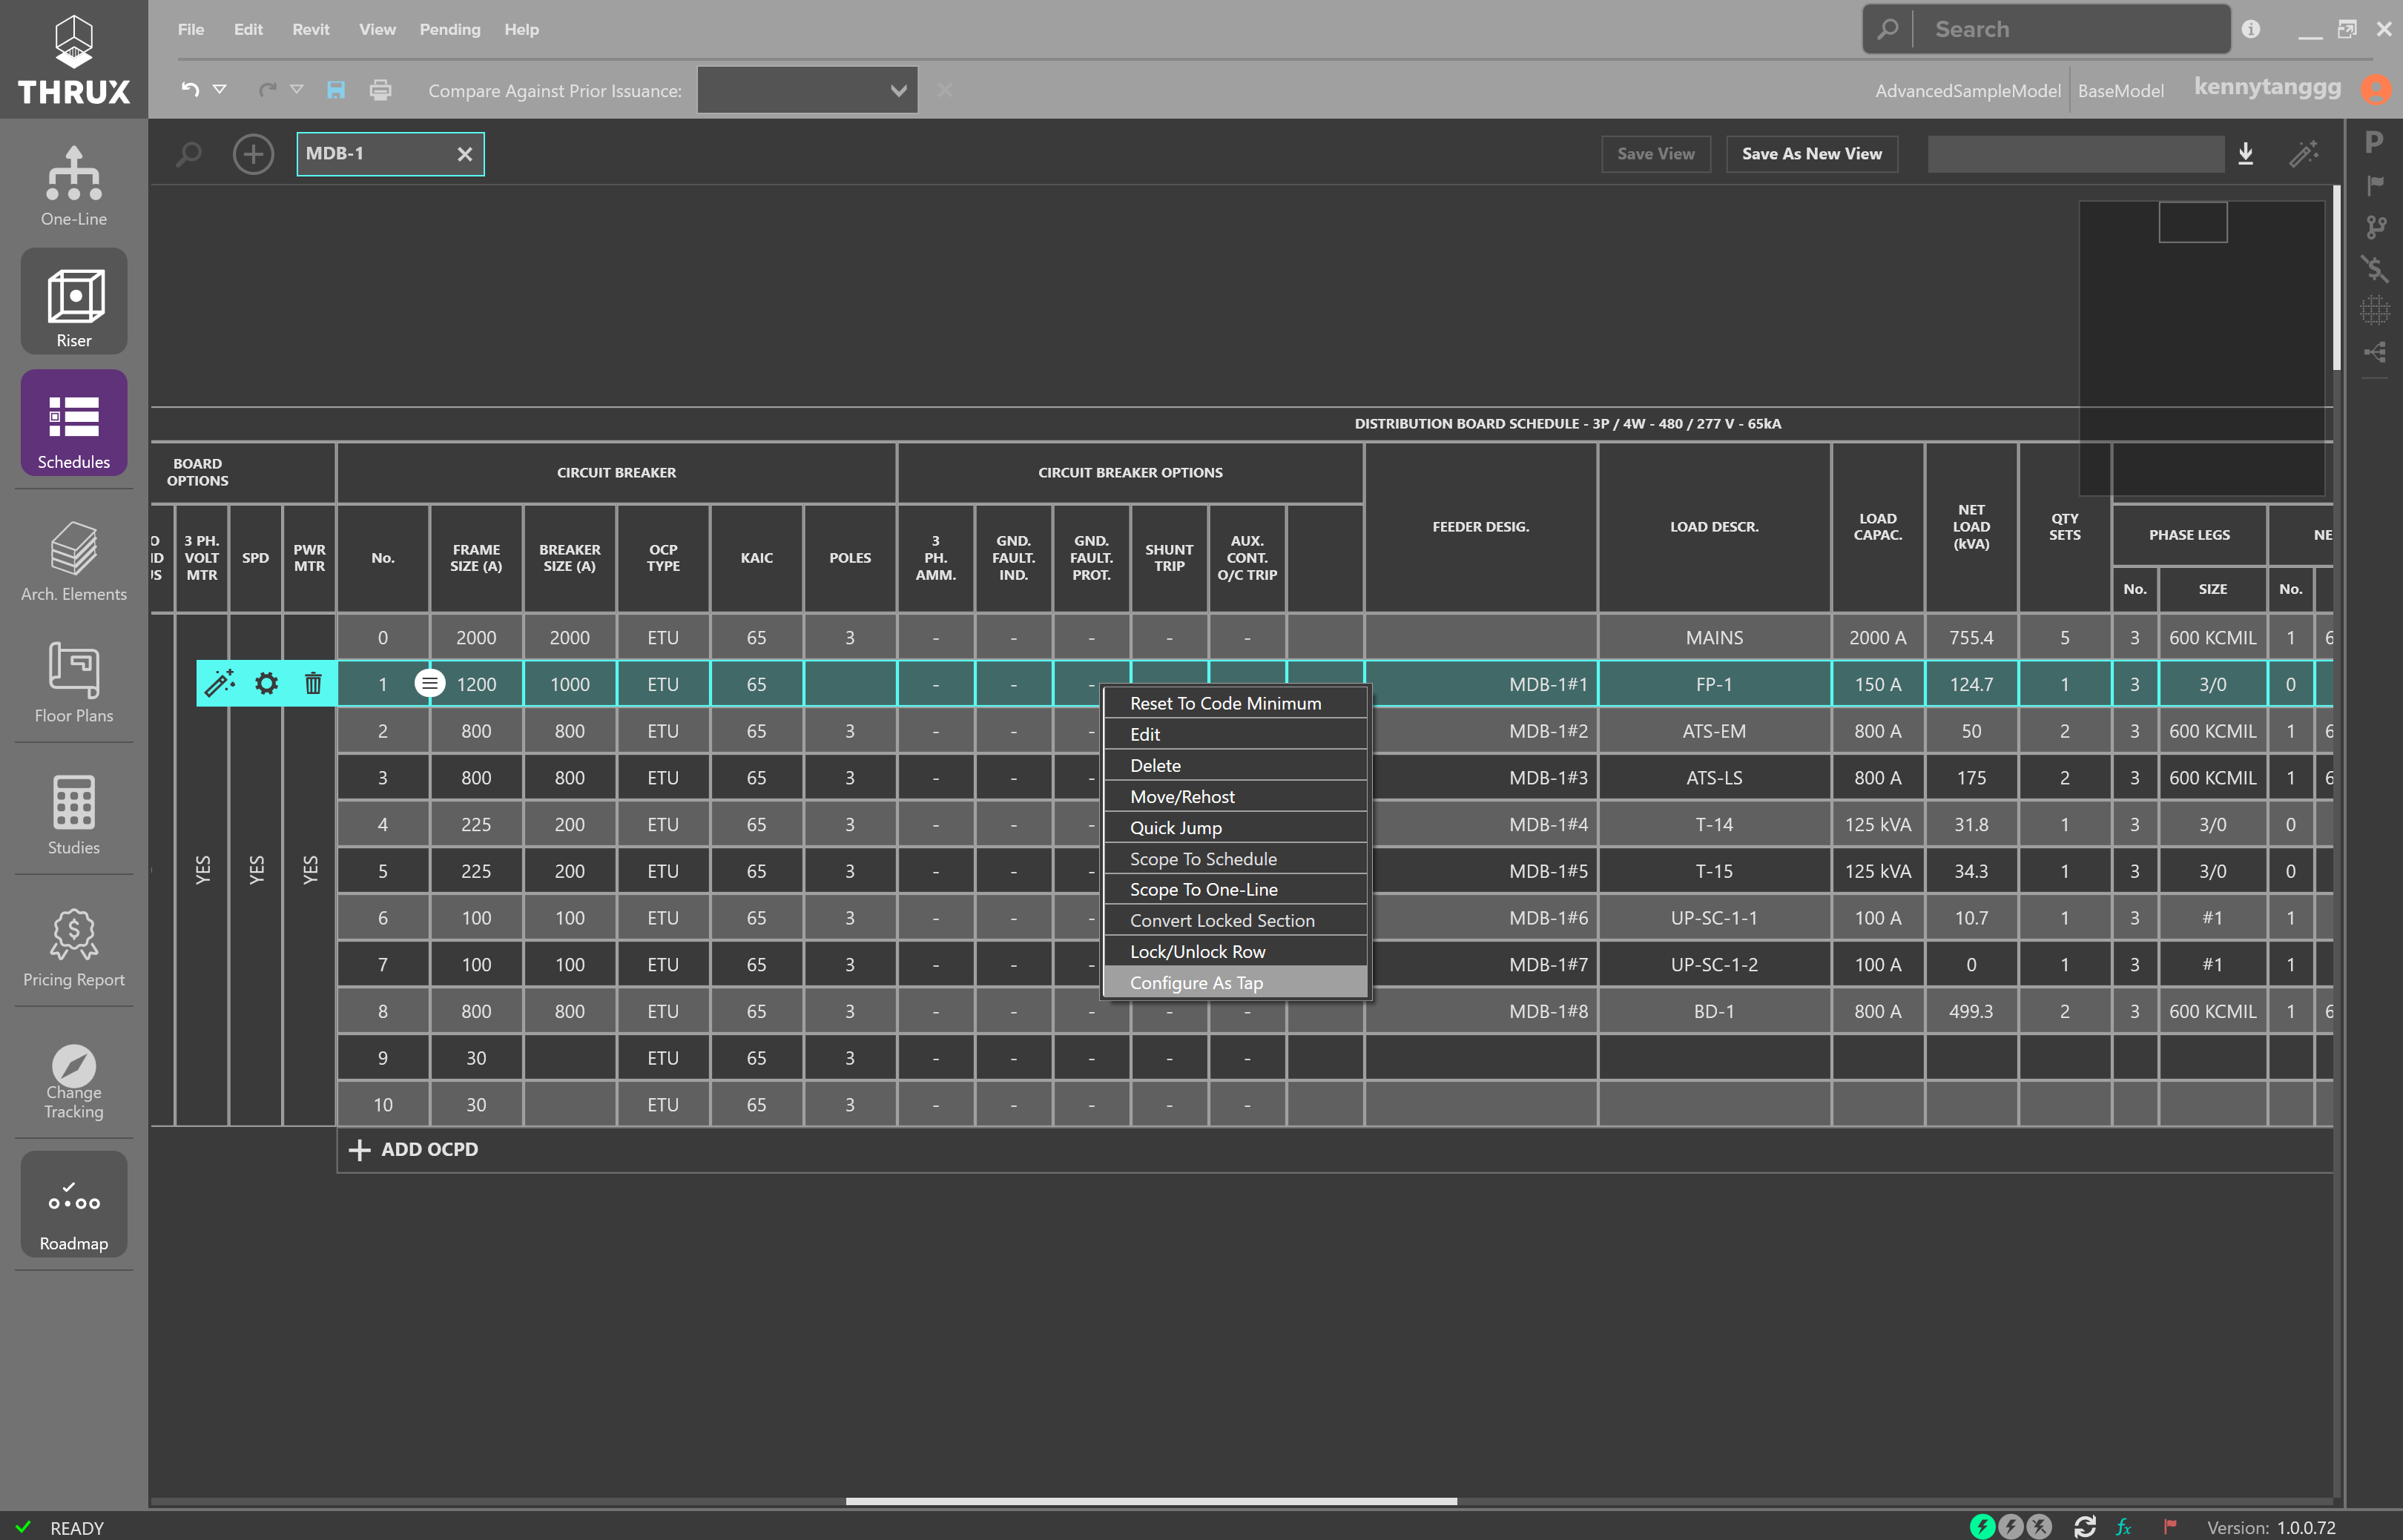Click the row 1 drag handle menu icon
This screenshot has height=1540, width=2403.
click(x=429, y=683)
